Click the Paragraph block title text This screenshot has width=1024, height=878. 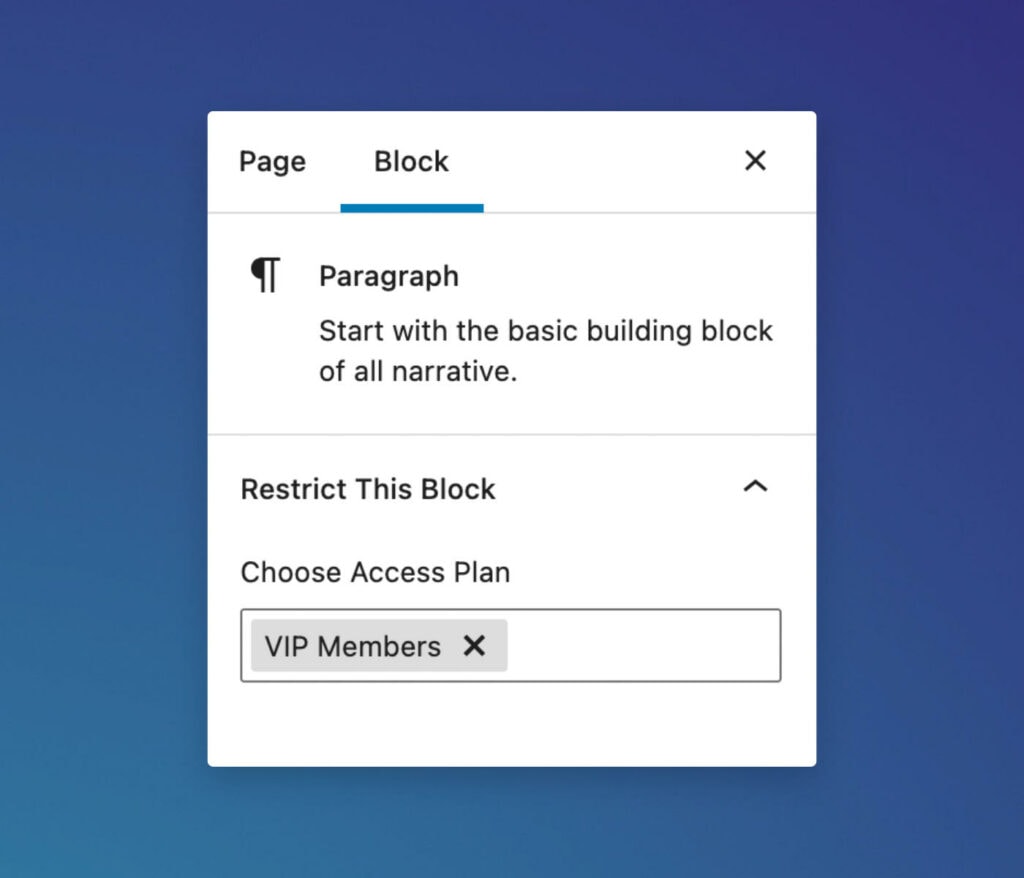point(388,275)
